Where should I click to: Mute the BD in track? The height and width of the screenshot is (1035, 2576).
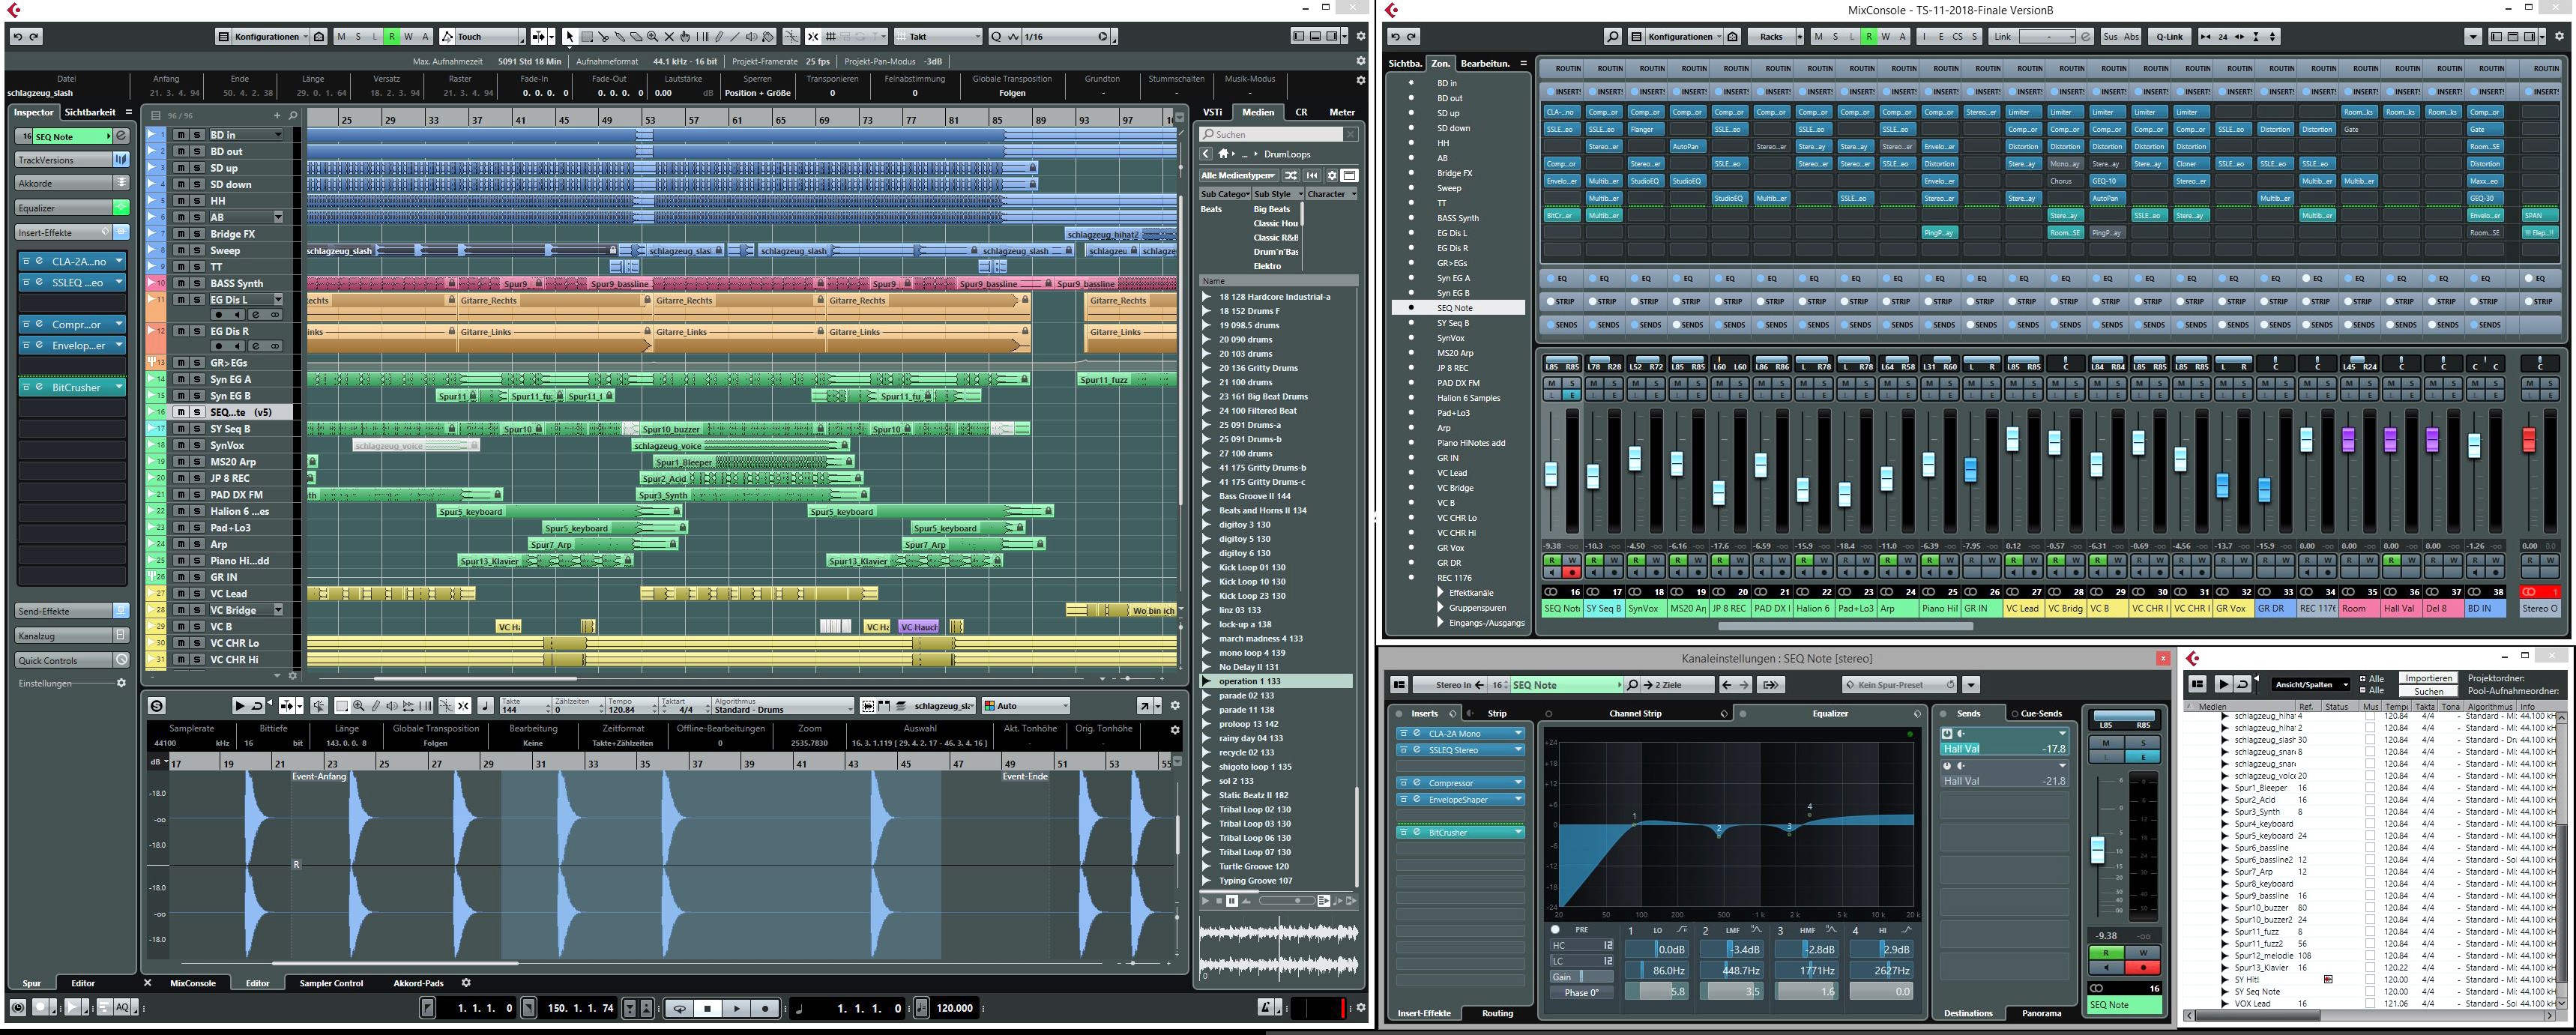tap(182, 135)
